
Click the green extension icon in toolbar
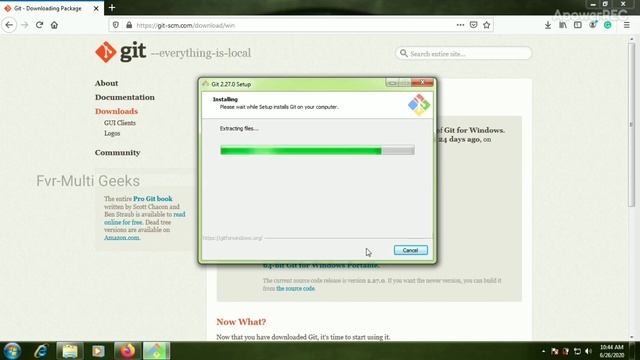[607, 25]
